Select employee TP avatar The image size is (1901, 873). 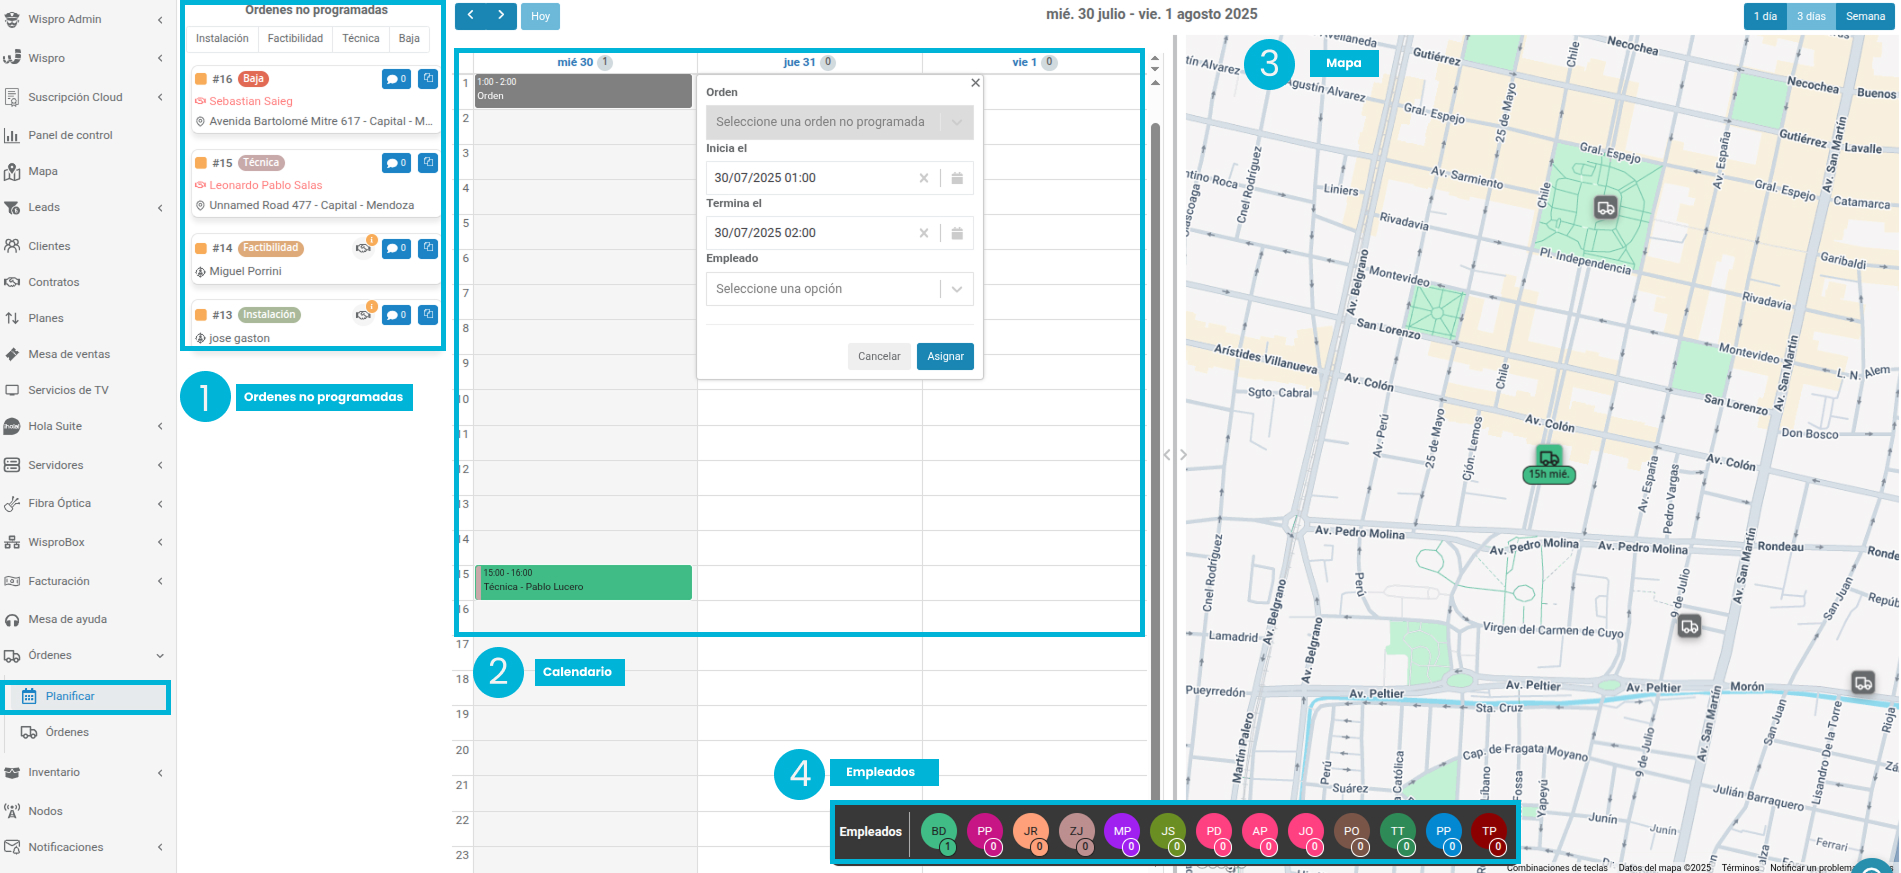(1489, 832)
